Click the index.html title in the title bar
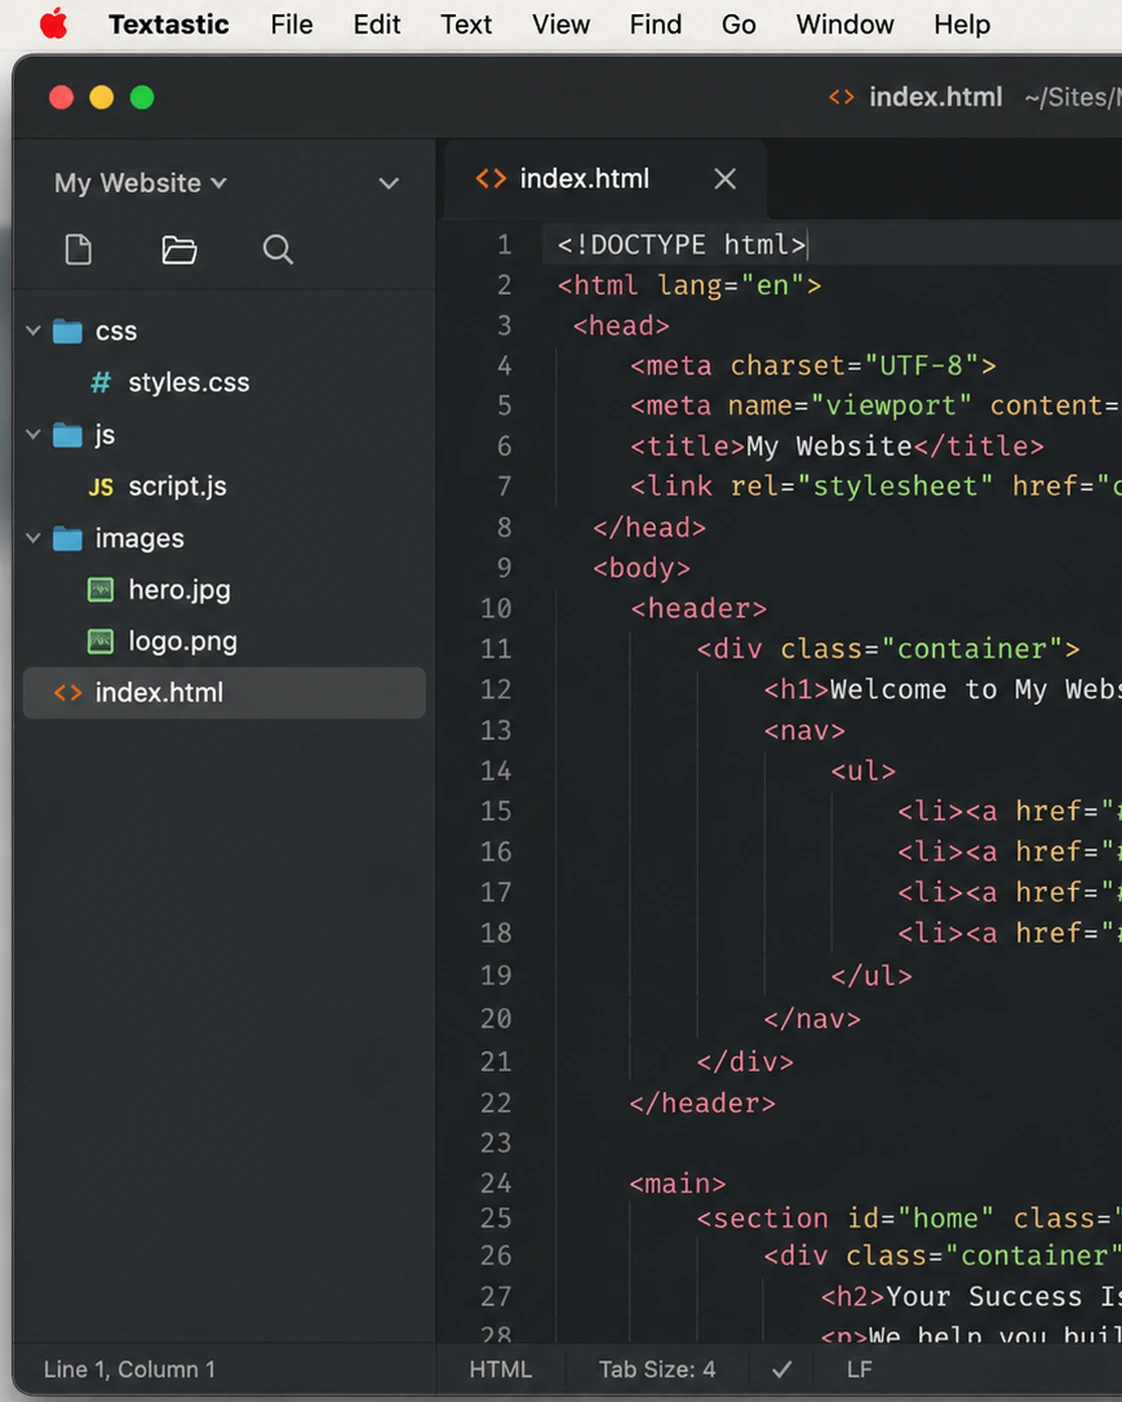The height and width of the screenshot is (1402, 1122). coord(935,97)
